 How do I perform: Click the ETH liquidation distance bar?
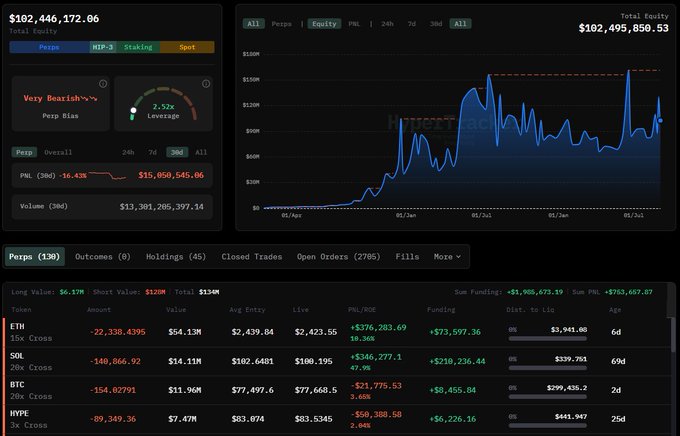[548, 338]
